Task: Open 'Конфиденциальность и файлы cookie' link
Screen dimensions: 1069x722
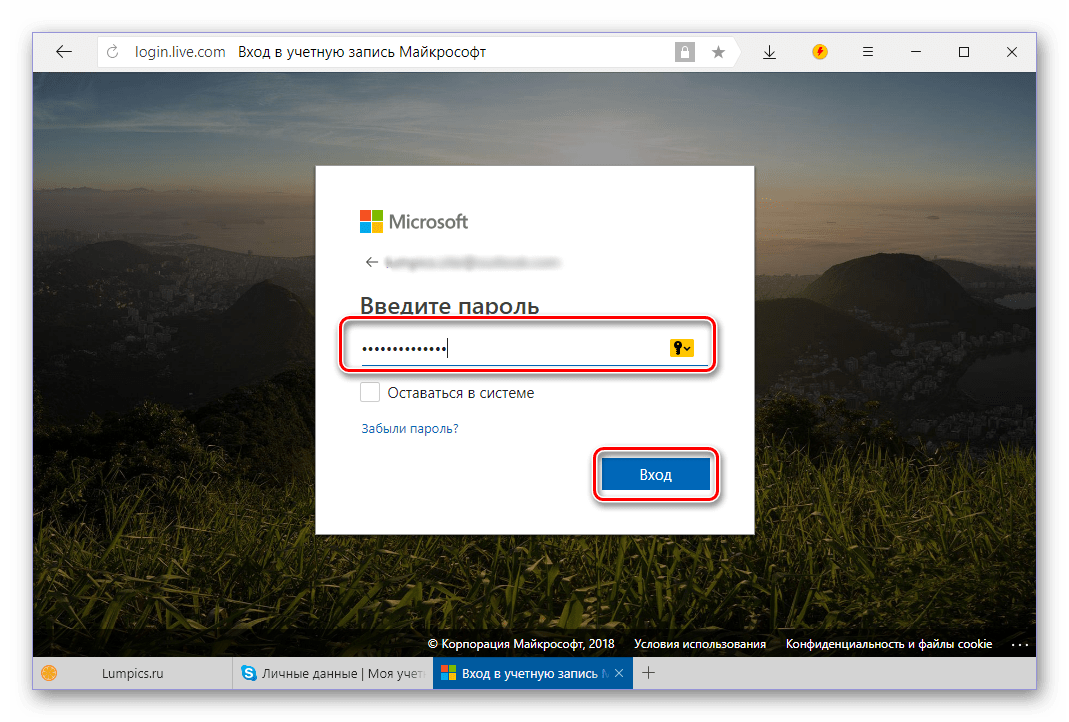Action: click(888, 644)
